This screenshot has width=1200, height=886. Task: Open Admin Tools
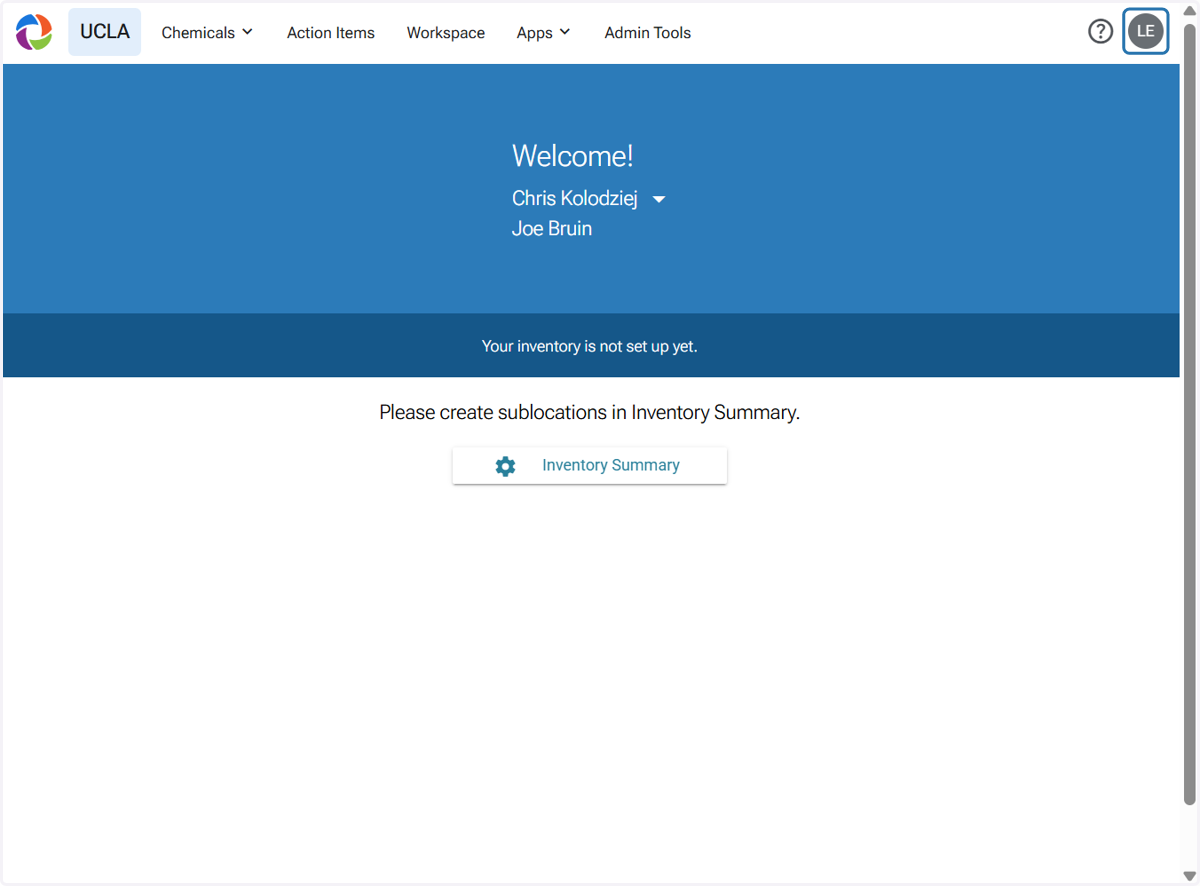point(648,32)
